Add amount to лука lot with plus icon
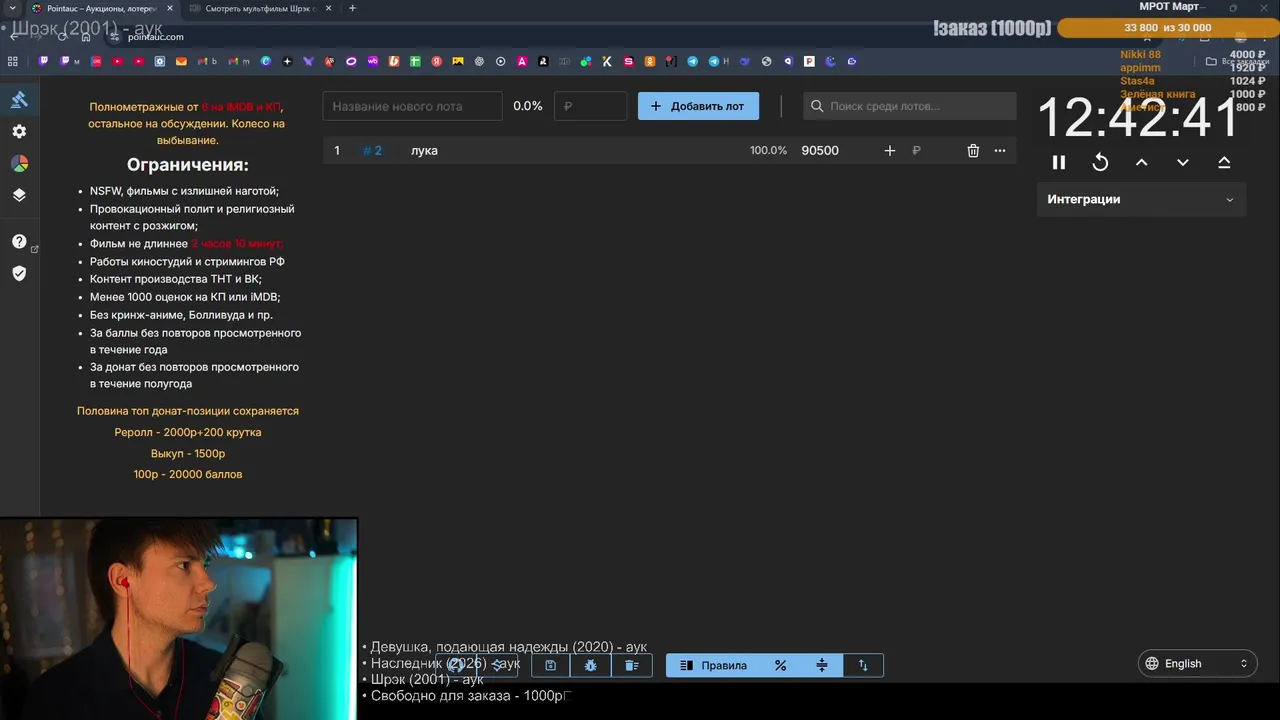 (890, 150)
